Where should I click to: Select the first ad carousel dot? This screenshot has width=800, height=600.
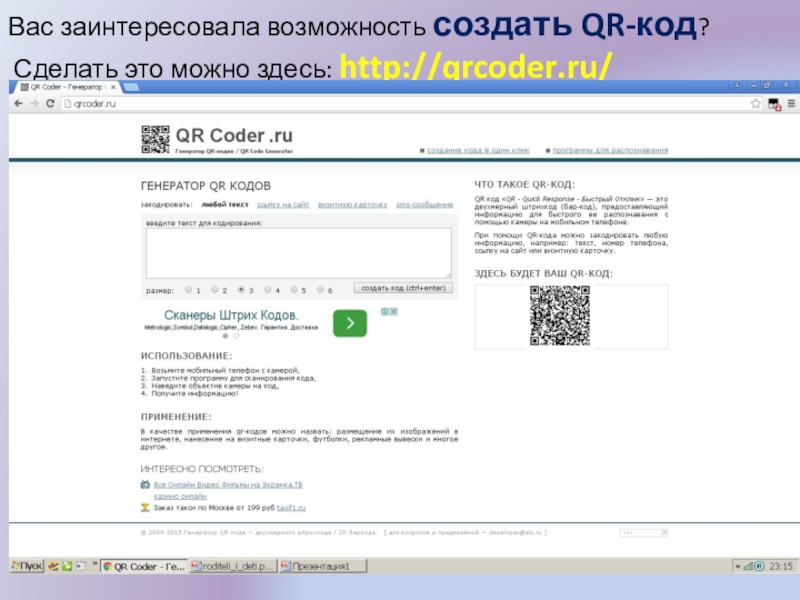pyautogui.click(x=225, y=336)
